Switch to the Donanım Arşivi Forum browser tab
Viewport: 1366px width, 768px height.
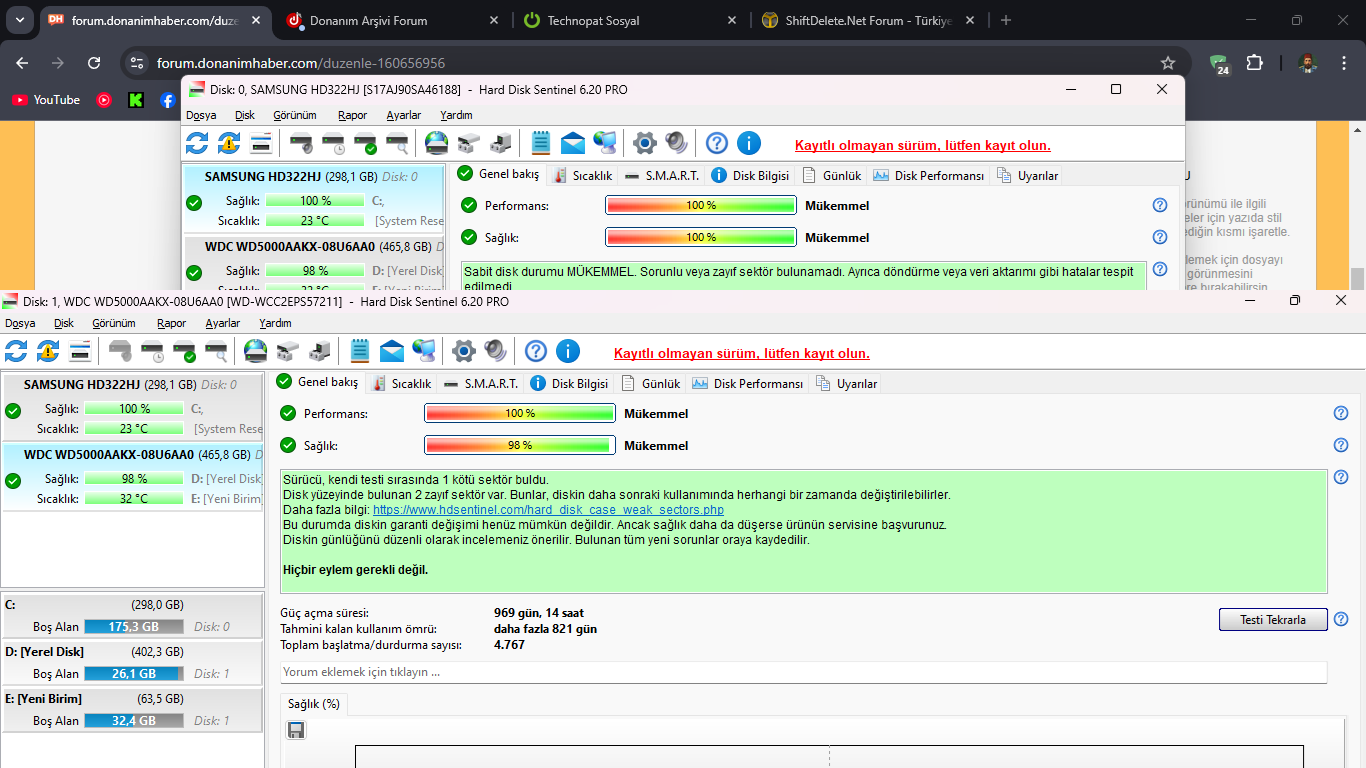point(394,20)
